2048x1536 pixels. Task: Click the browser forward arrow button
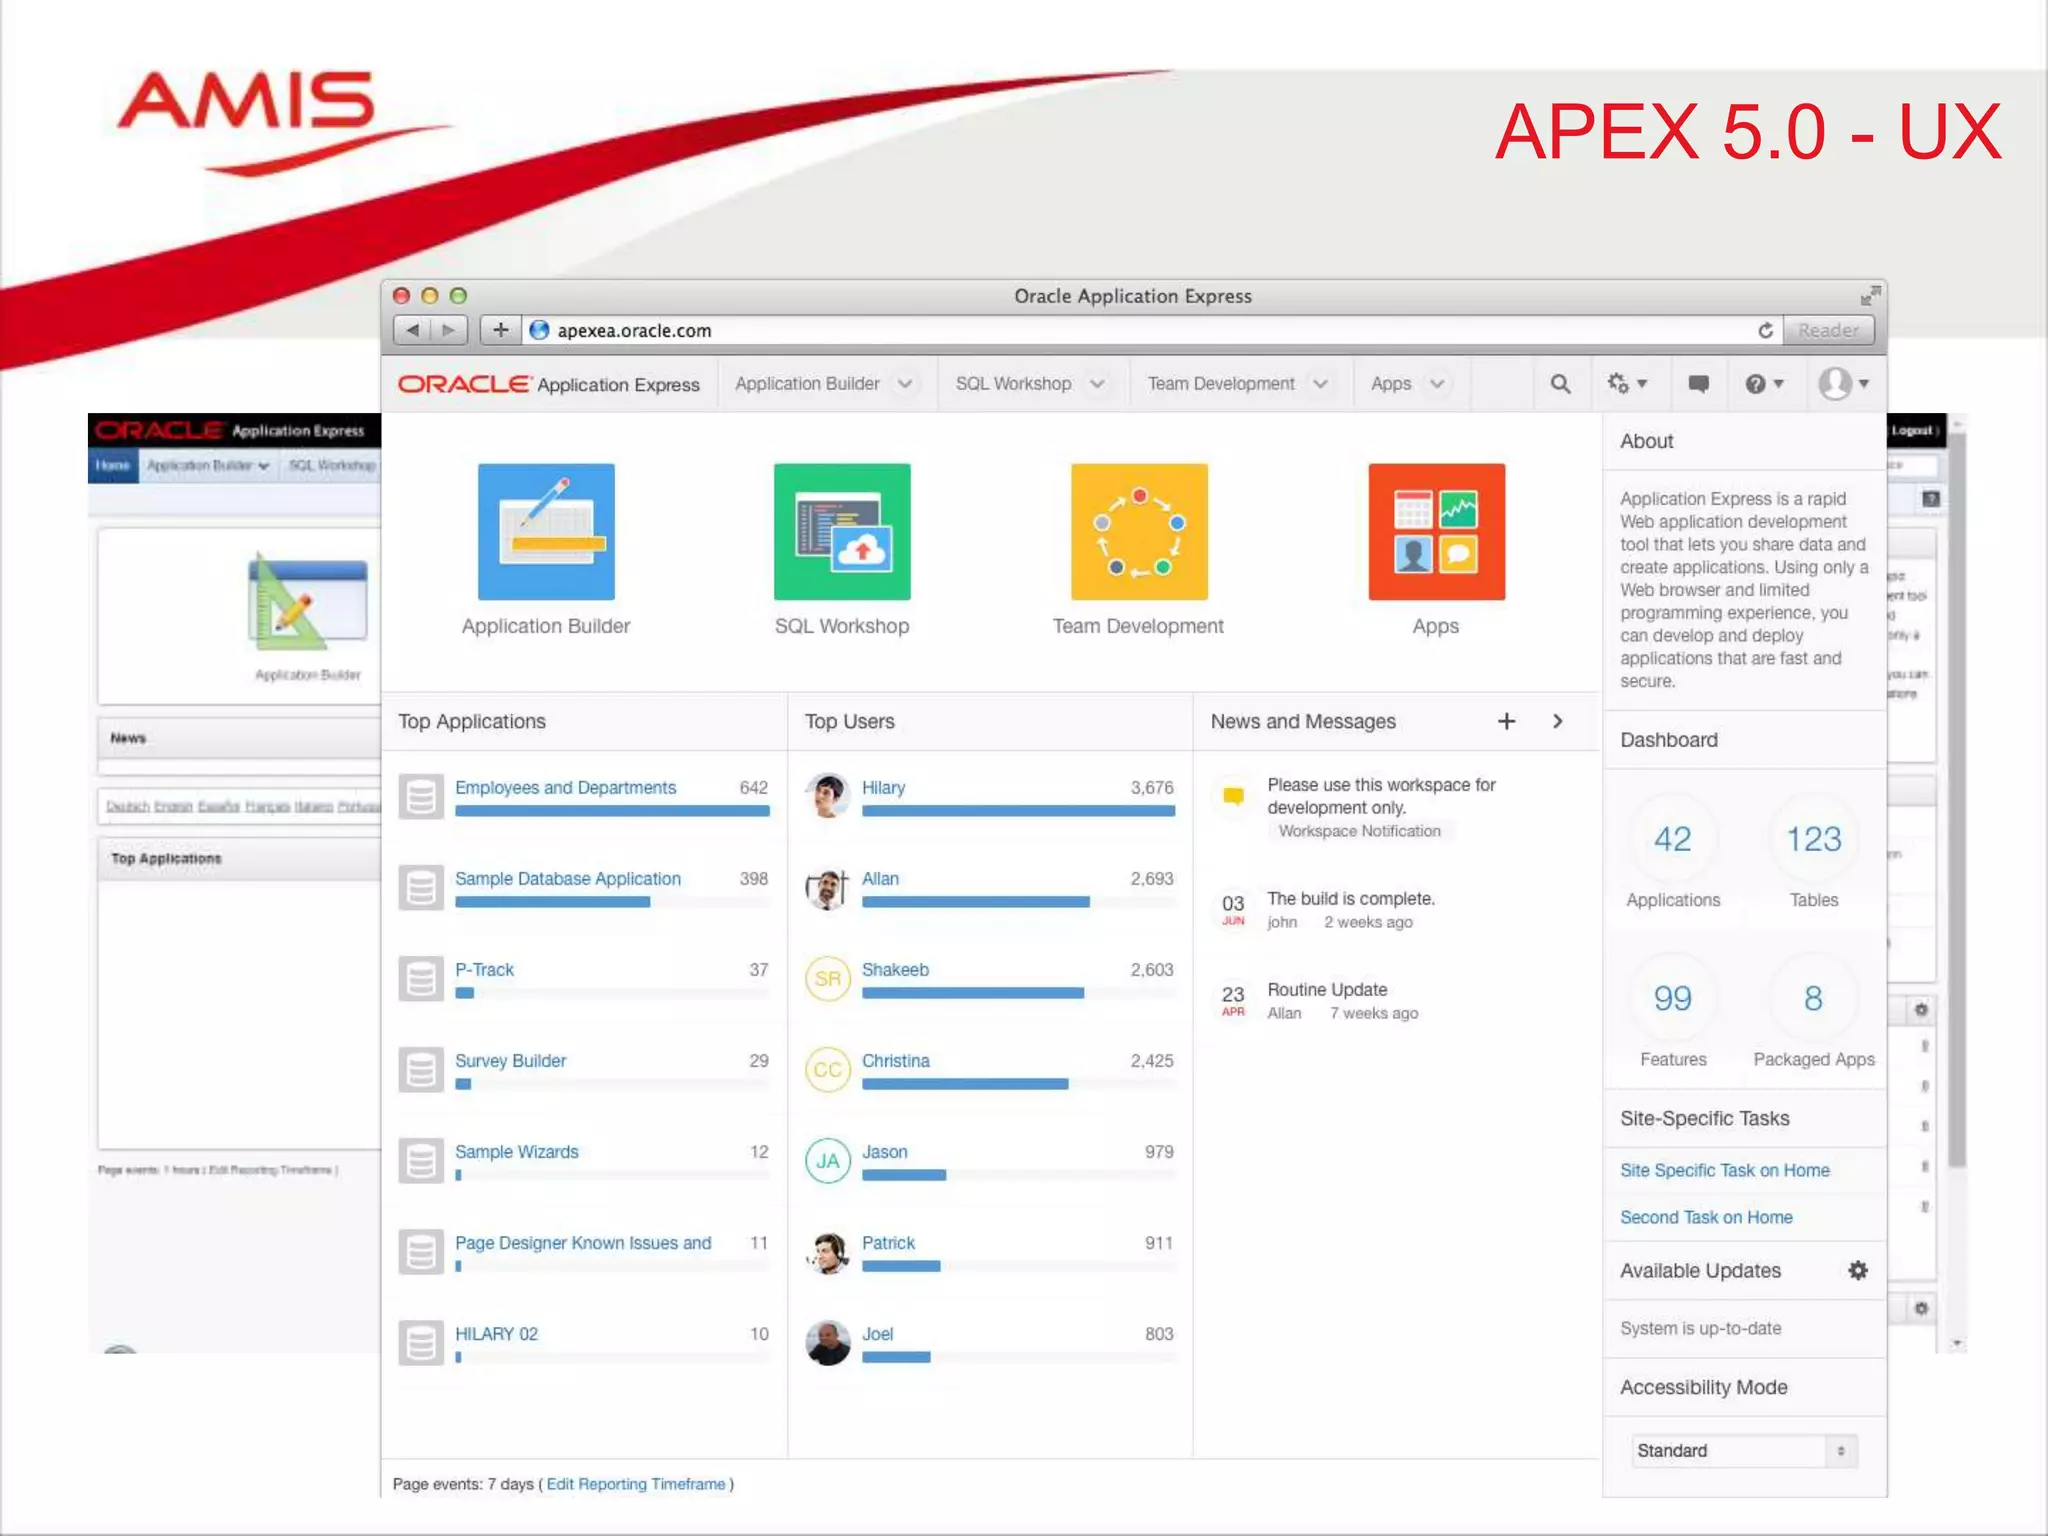(x=449, y=330)
